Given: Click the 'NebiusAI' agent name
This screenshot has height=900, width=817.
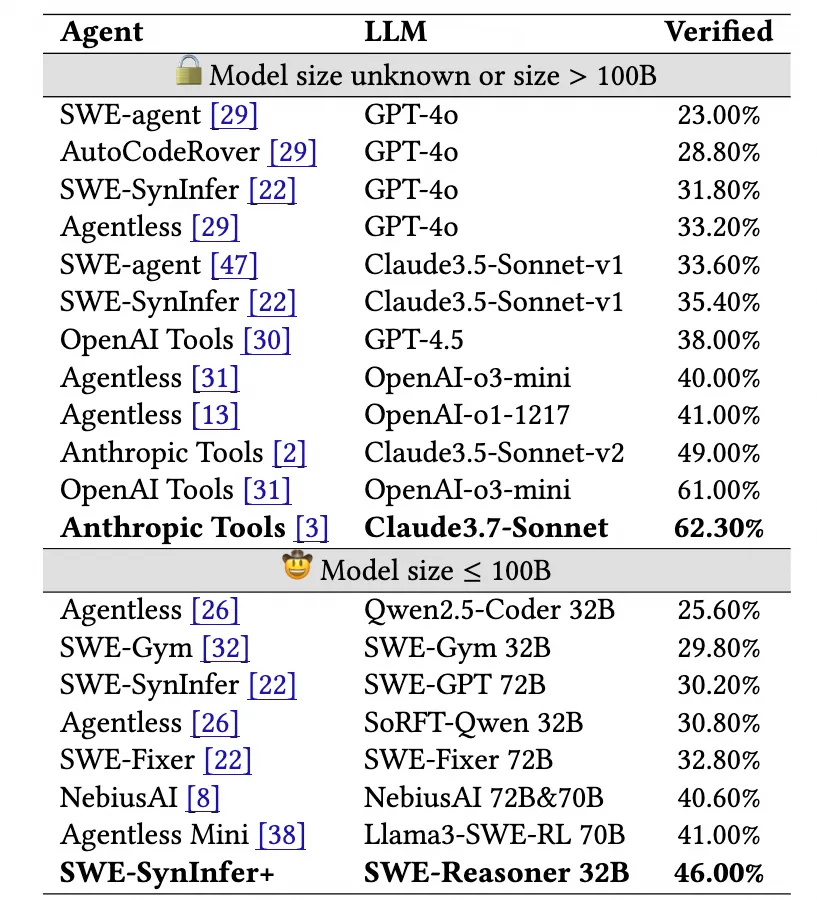Looking at the screenshot, I should point(118,798).
